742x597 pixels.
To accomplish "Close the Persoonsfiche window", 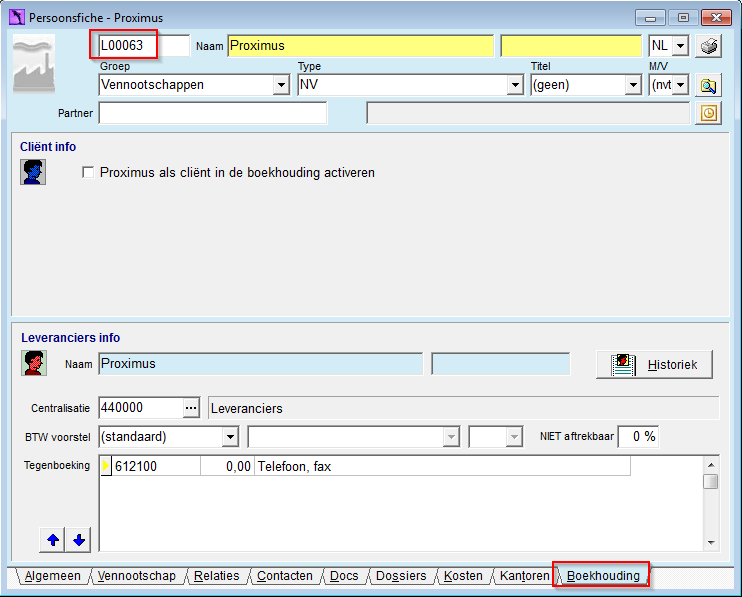I will pyautogui.click(x=716, y=18).
